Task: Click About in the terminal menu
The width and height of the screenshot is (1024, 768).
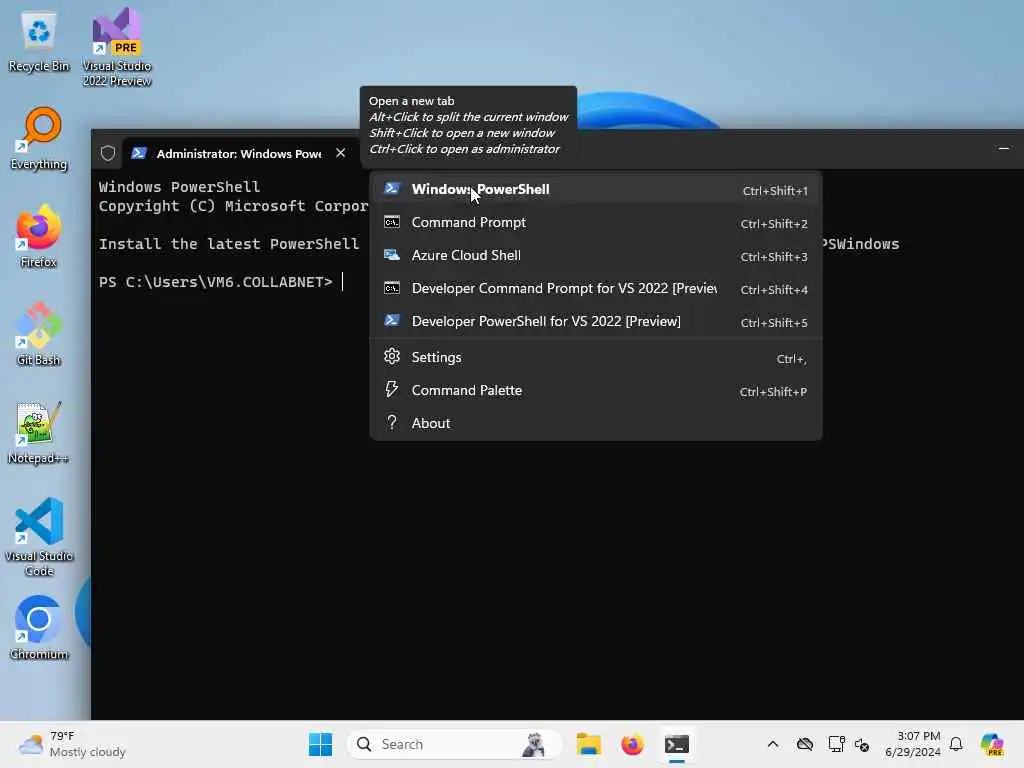Action: tap(596, 423)
